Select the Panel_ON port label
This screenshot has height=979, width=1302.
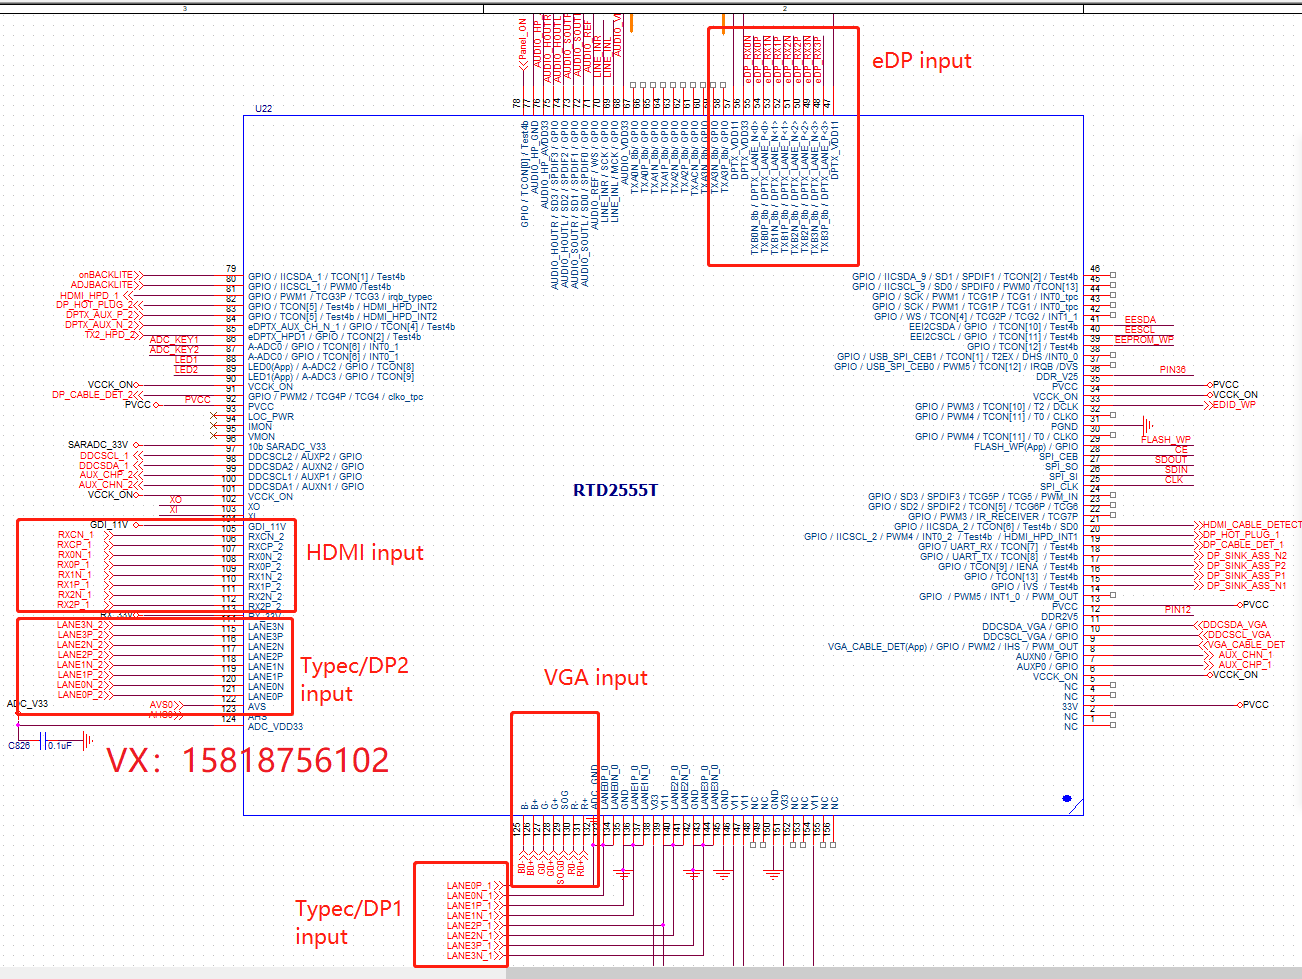(522, 41)
